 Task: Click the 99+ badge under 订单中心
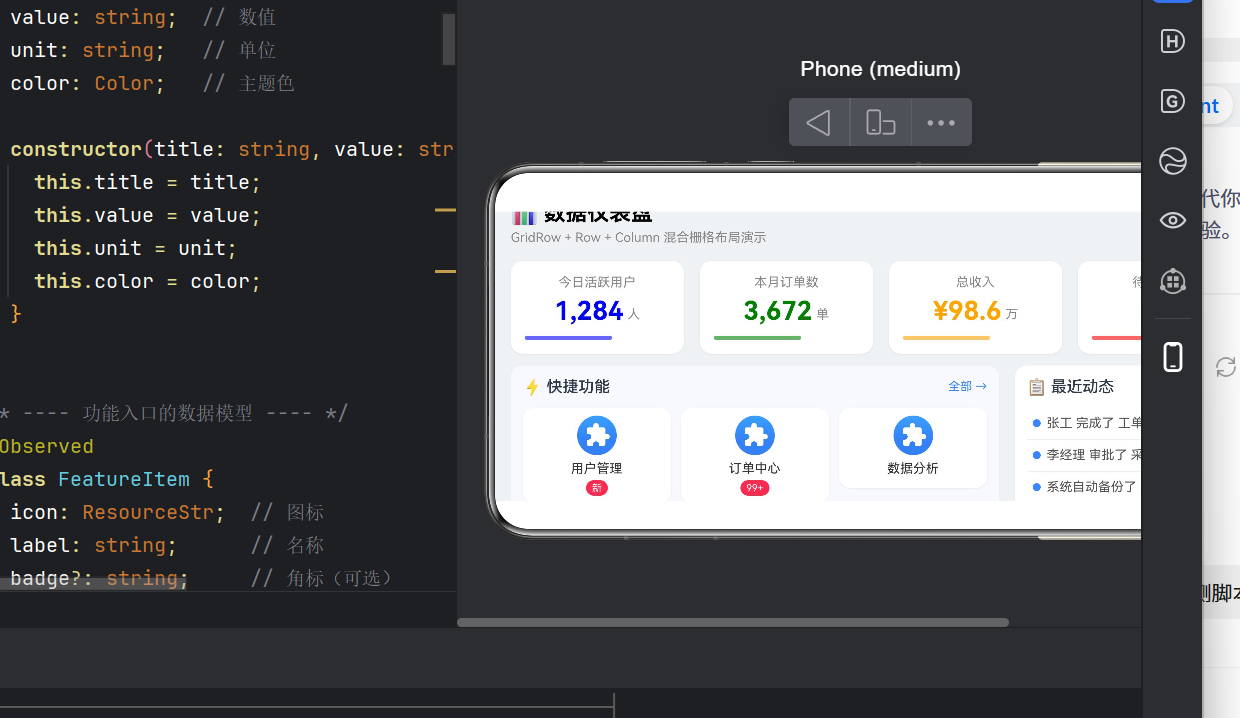click(x=755, y=488)
